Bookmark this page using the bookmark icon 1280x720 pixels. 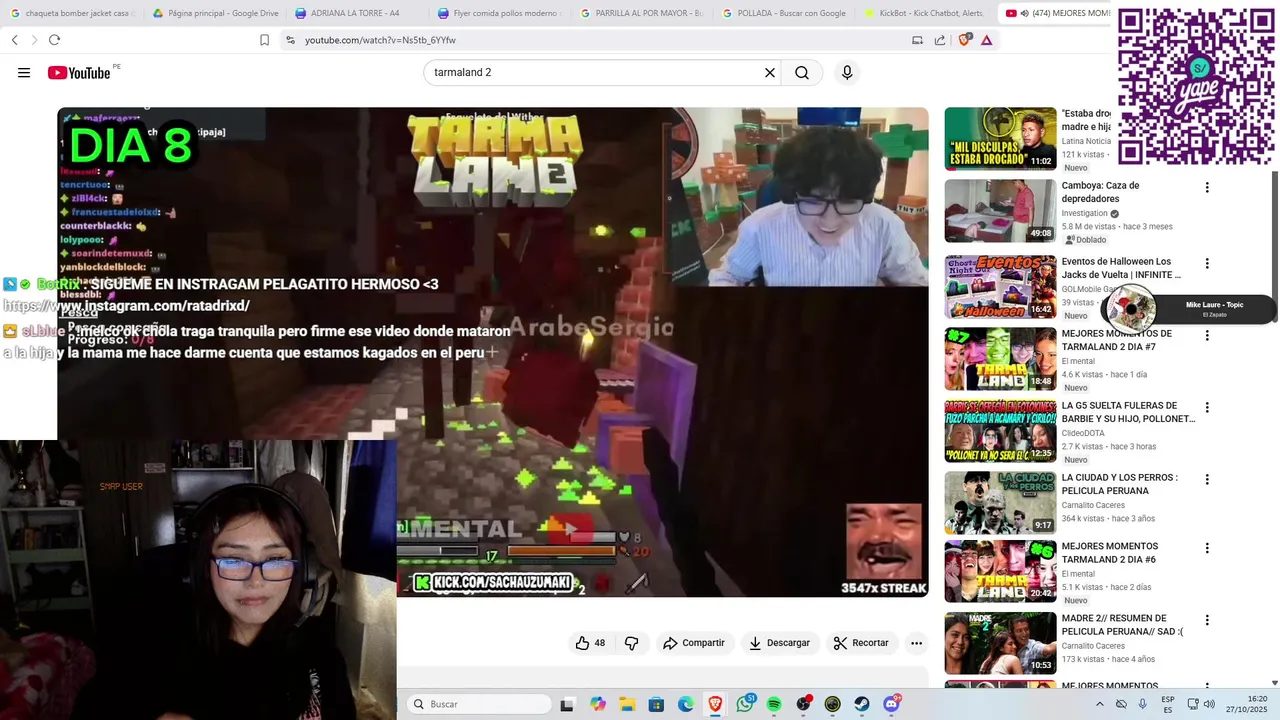(264, 40)
